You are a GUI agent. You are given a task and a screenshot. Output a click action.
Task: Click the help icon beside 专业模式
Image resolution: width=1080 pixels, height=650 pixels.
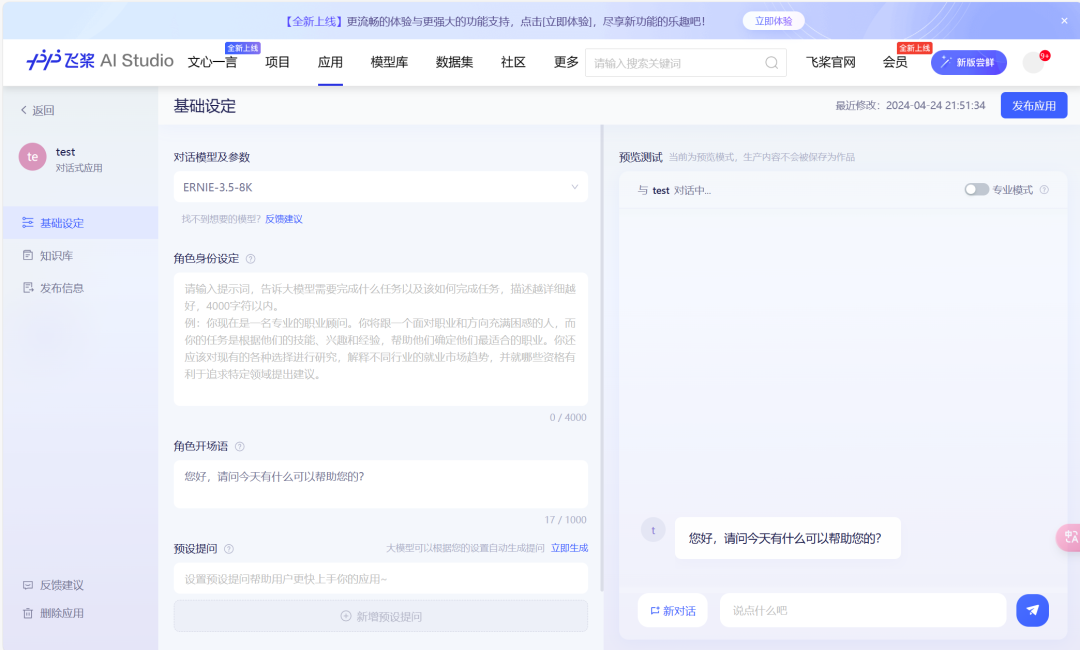(x=1044, y=189)
